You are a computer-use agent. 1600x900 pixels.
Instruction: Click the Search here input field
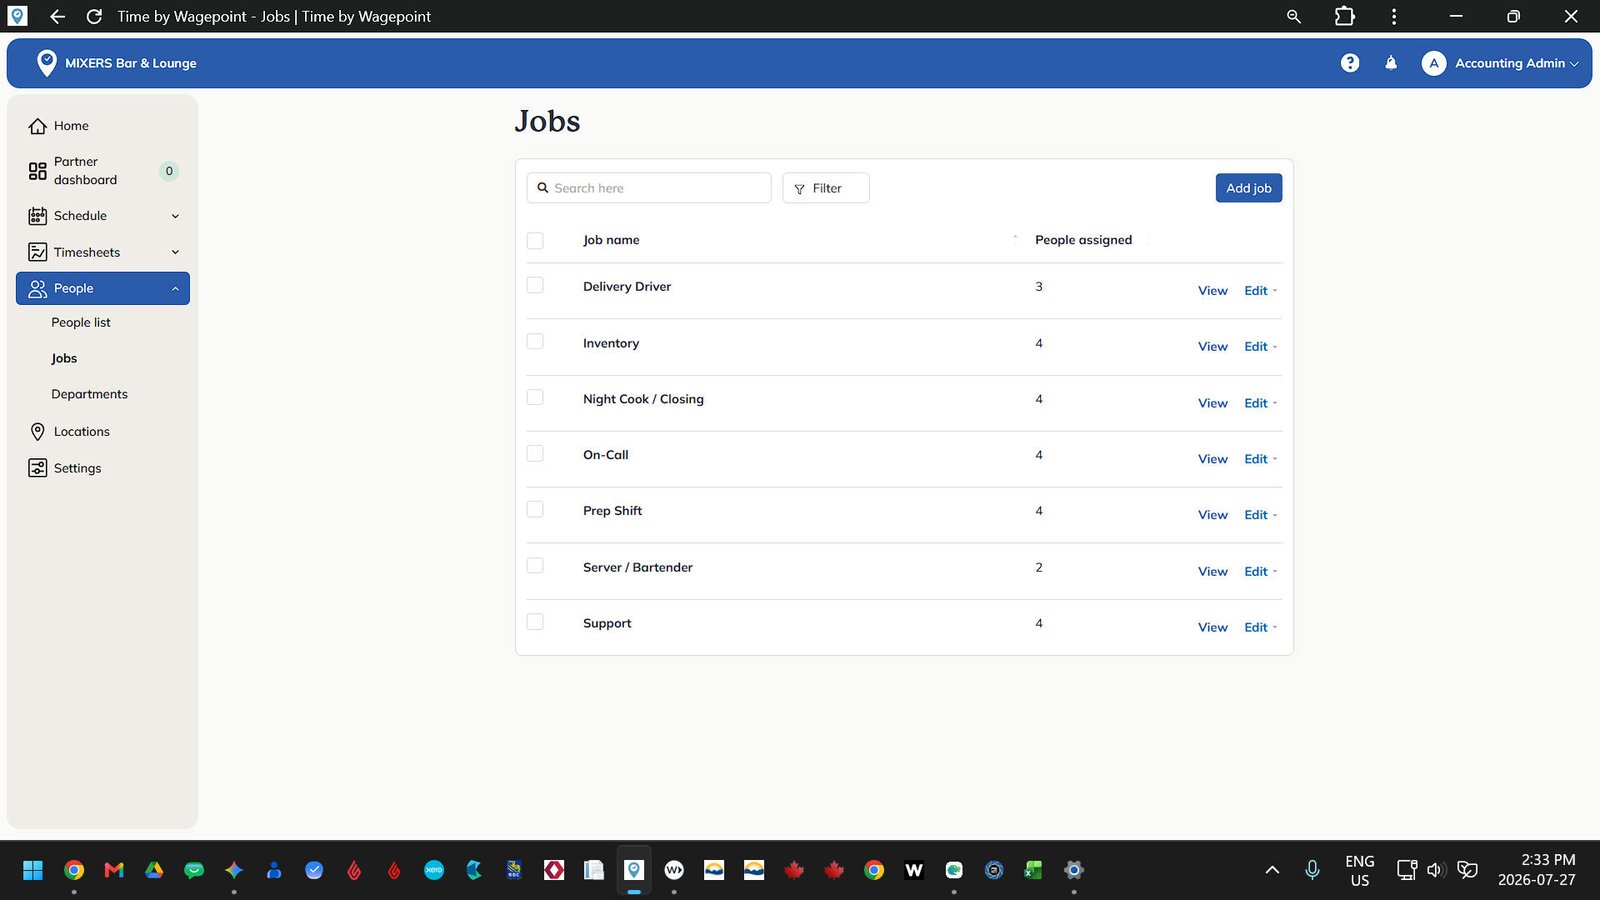(x=649, y=188)
